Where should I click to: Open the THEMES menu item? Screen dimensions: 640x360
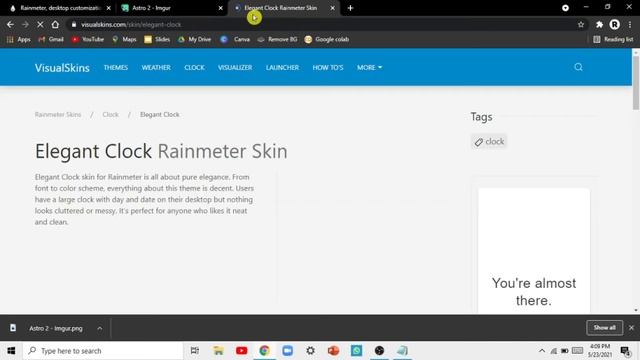(116, 67)
